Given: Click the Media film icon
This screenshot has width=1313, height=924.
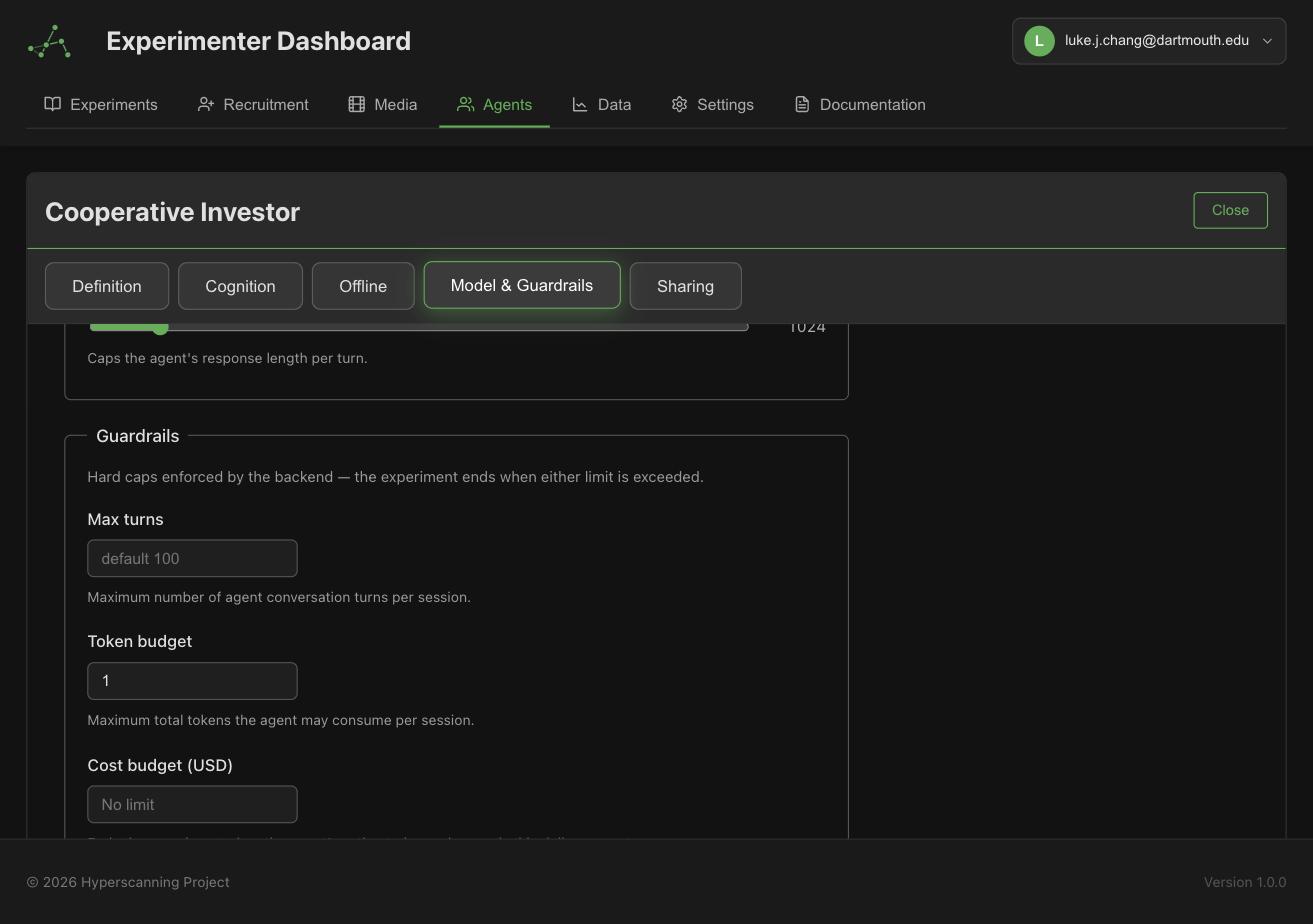Looking at the screenshot, I should 356,104.
